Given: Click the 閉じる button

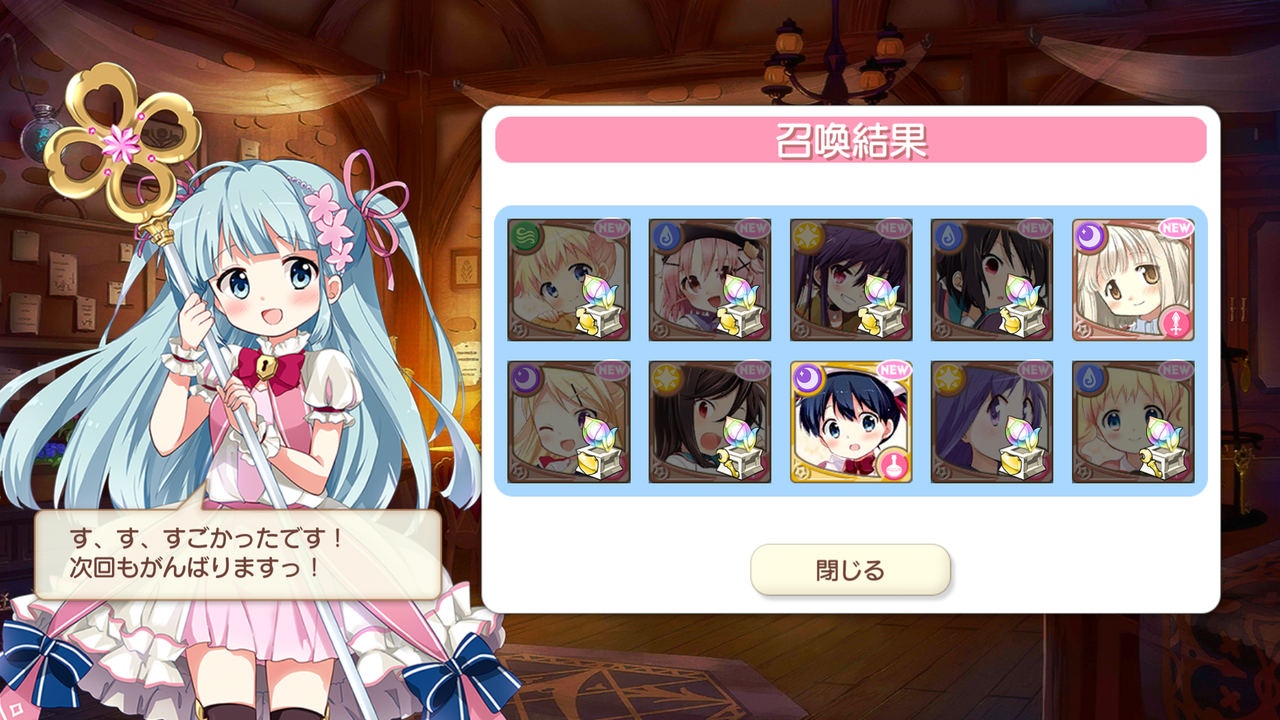Looking at the screenshot, I should (x=850, y=570).
